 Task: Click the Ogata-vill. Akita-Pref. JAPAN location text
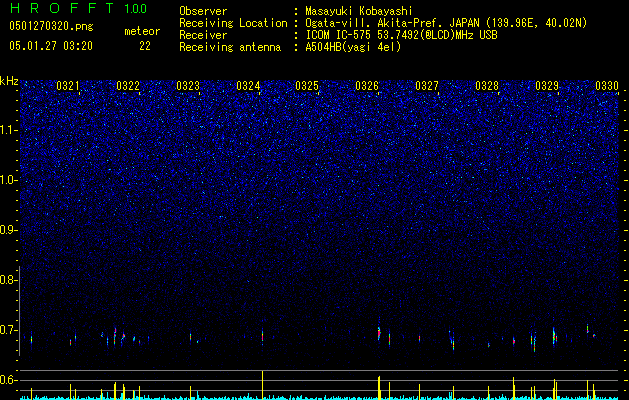(x=446, y=23)
